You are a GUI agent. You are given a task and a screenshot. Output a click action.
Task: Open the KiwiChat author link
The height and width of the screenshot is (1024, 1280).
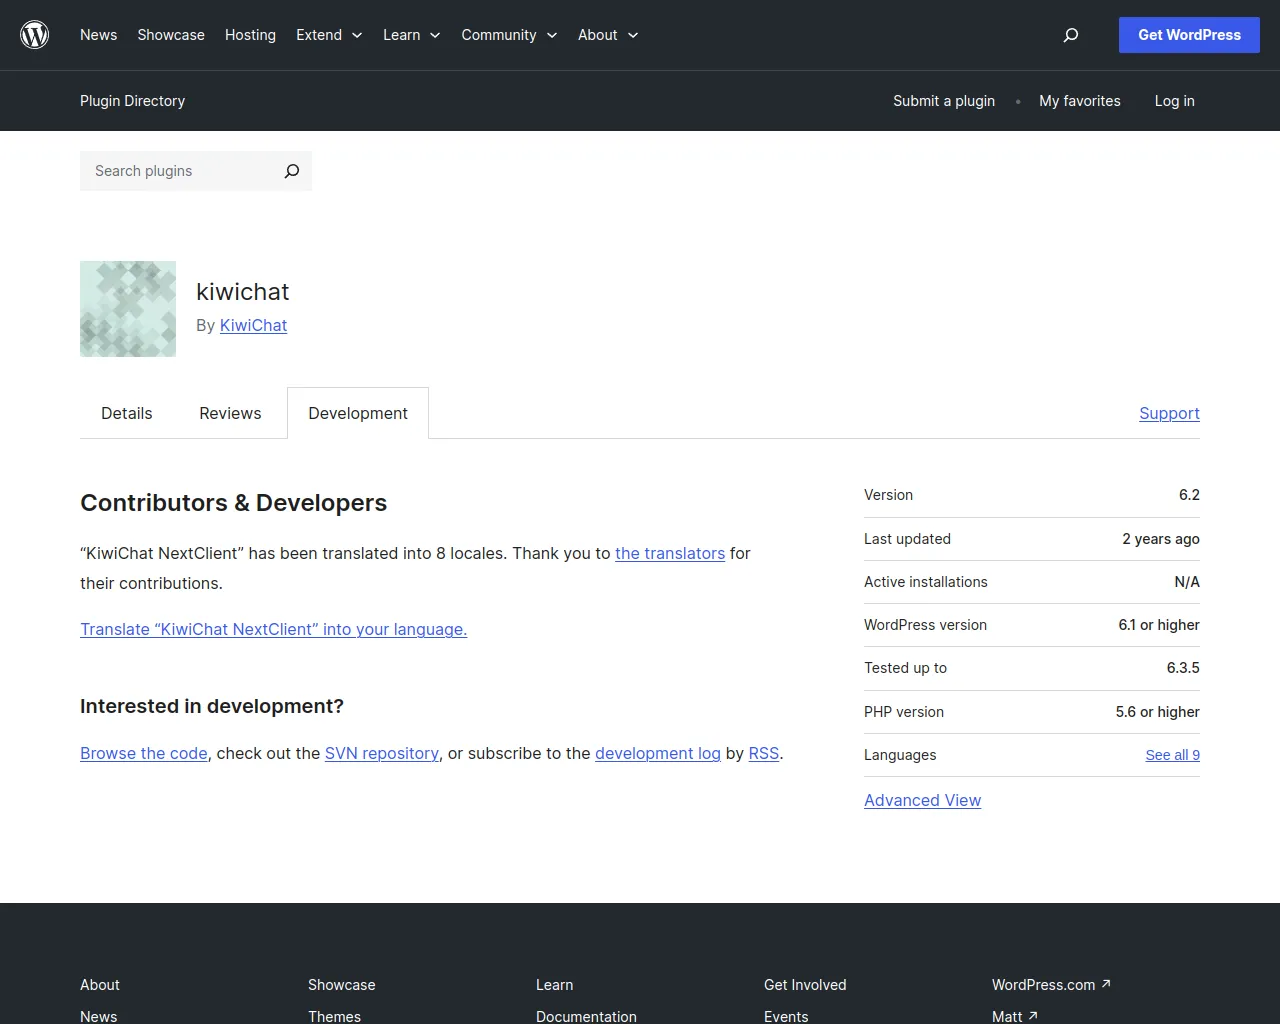click(253, 325)
